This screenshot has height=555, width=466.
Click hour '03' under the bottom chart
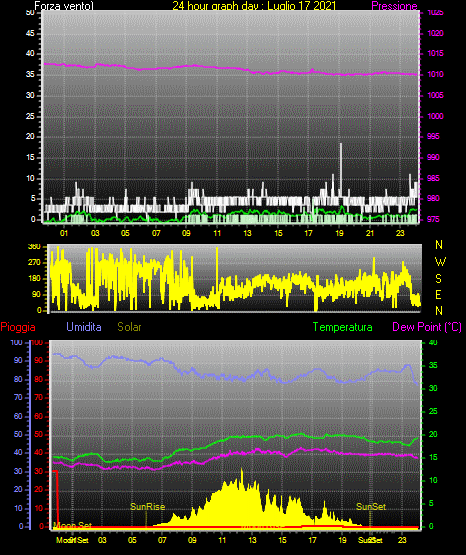click(x=102, y=540)
